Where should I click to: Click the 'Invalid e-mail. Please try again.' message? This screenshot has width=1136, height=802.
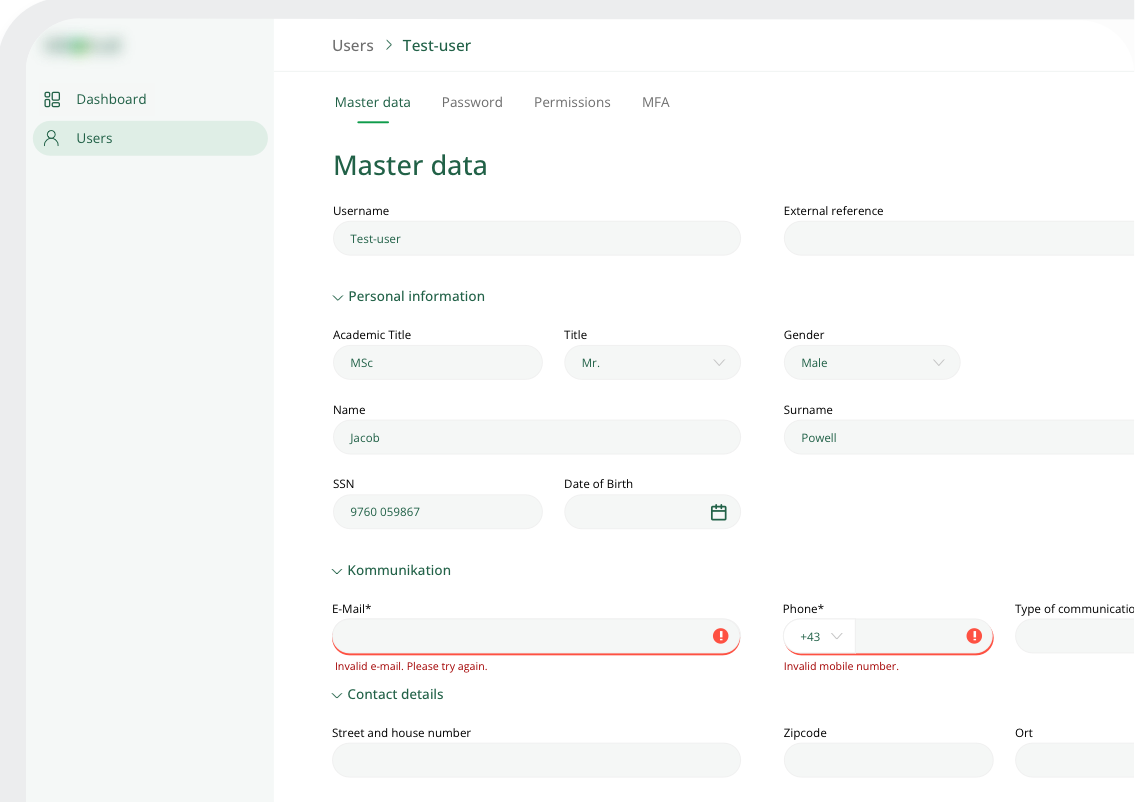point(411,666)
